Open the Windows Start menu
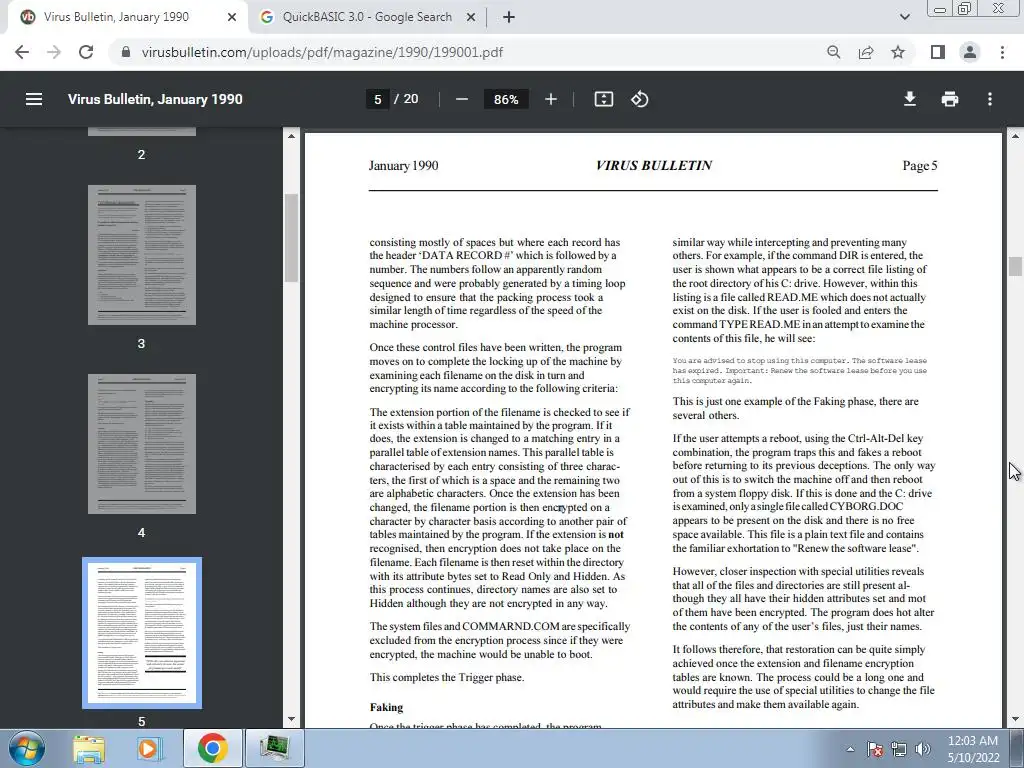1024x768 pixels. point(27,748)
